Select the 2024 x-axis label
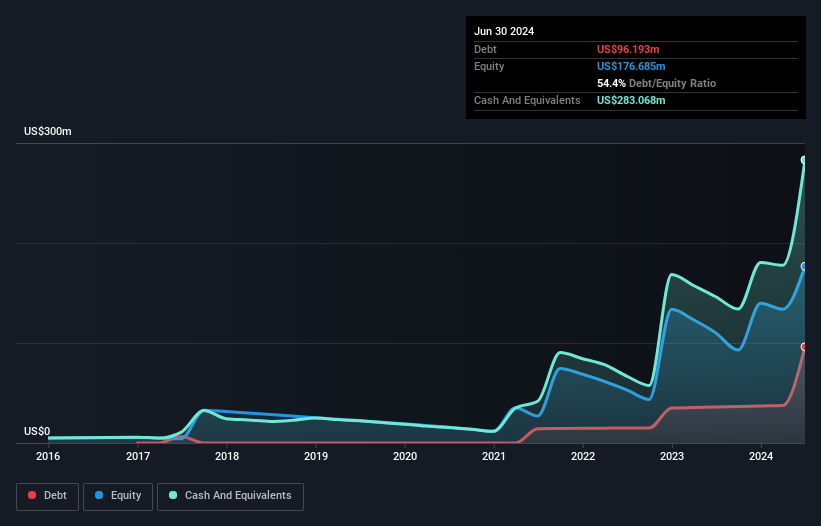 point(761,456)
